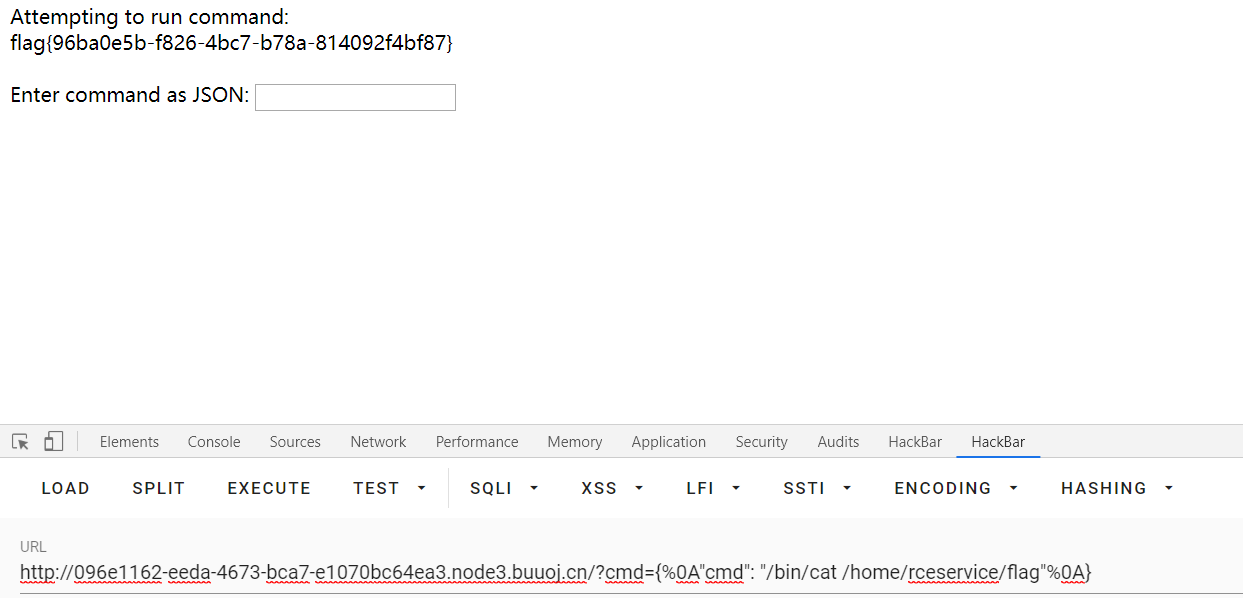Open the LFI dropdown menu
Image resolution: width=1243 pixels, height=598 pixels.
click(713, 488)
